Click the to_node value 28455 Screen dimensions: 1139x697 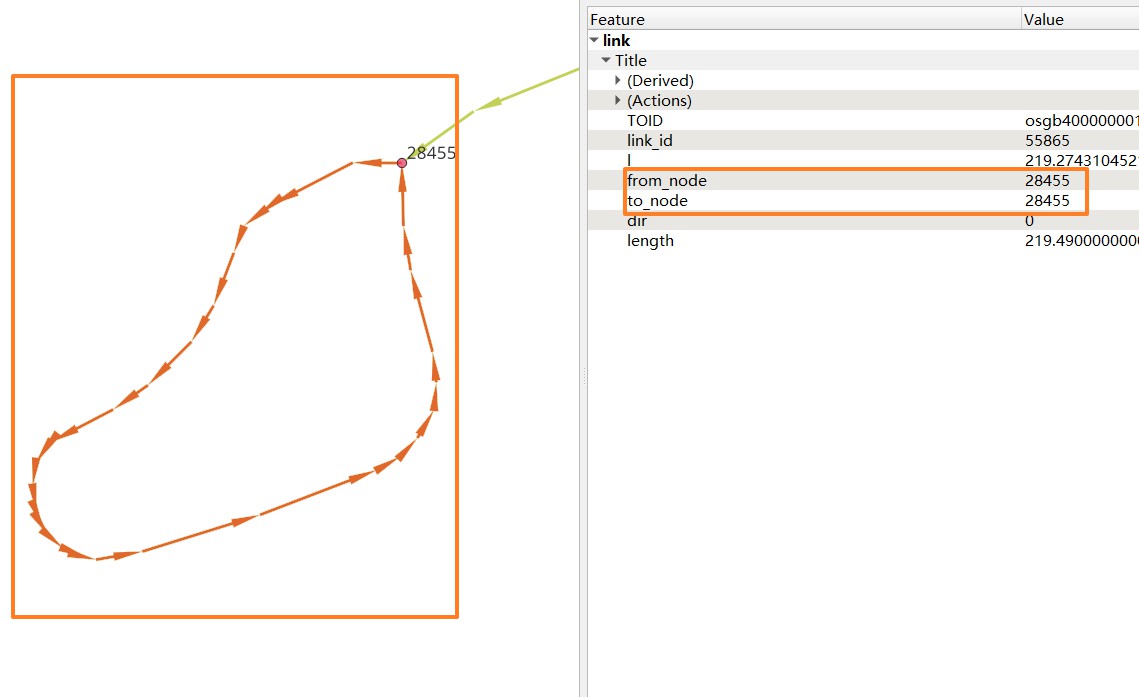point(1047,200)
